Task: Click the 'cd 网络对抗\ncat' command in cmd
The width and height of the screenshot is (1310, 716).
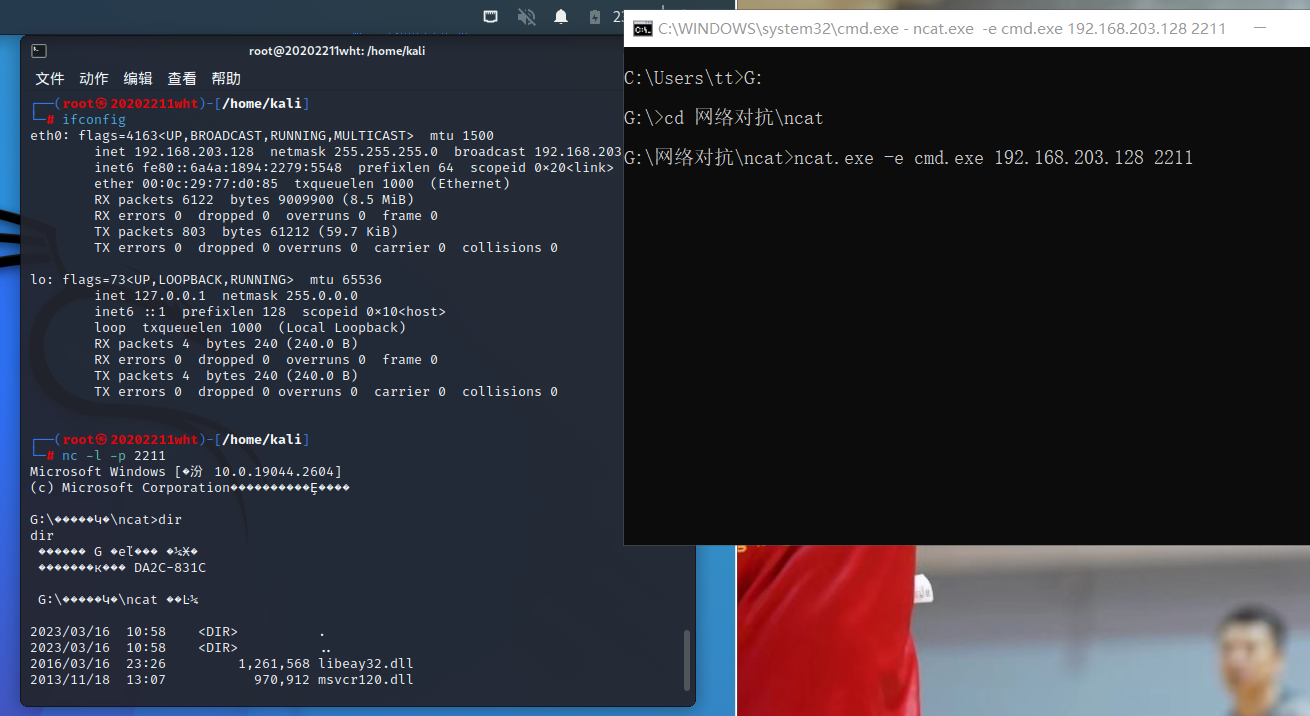Action: [x=745, y=118]
